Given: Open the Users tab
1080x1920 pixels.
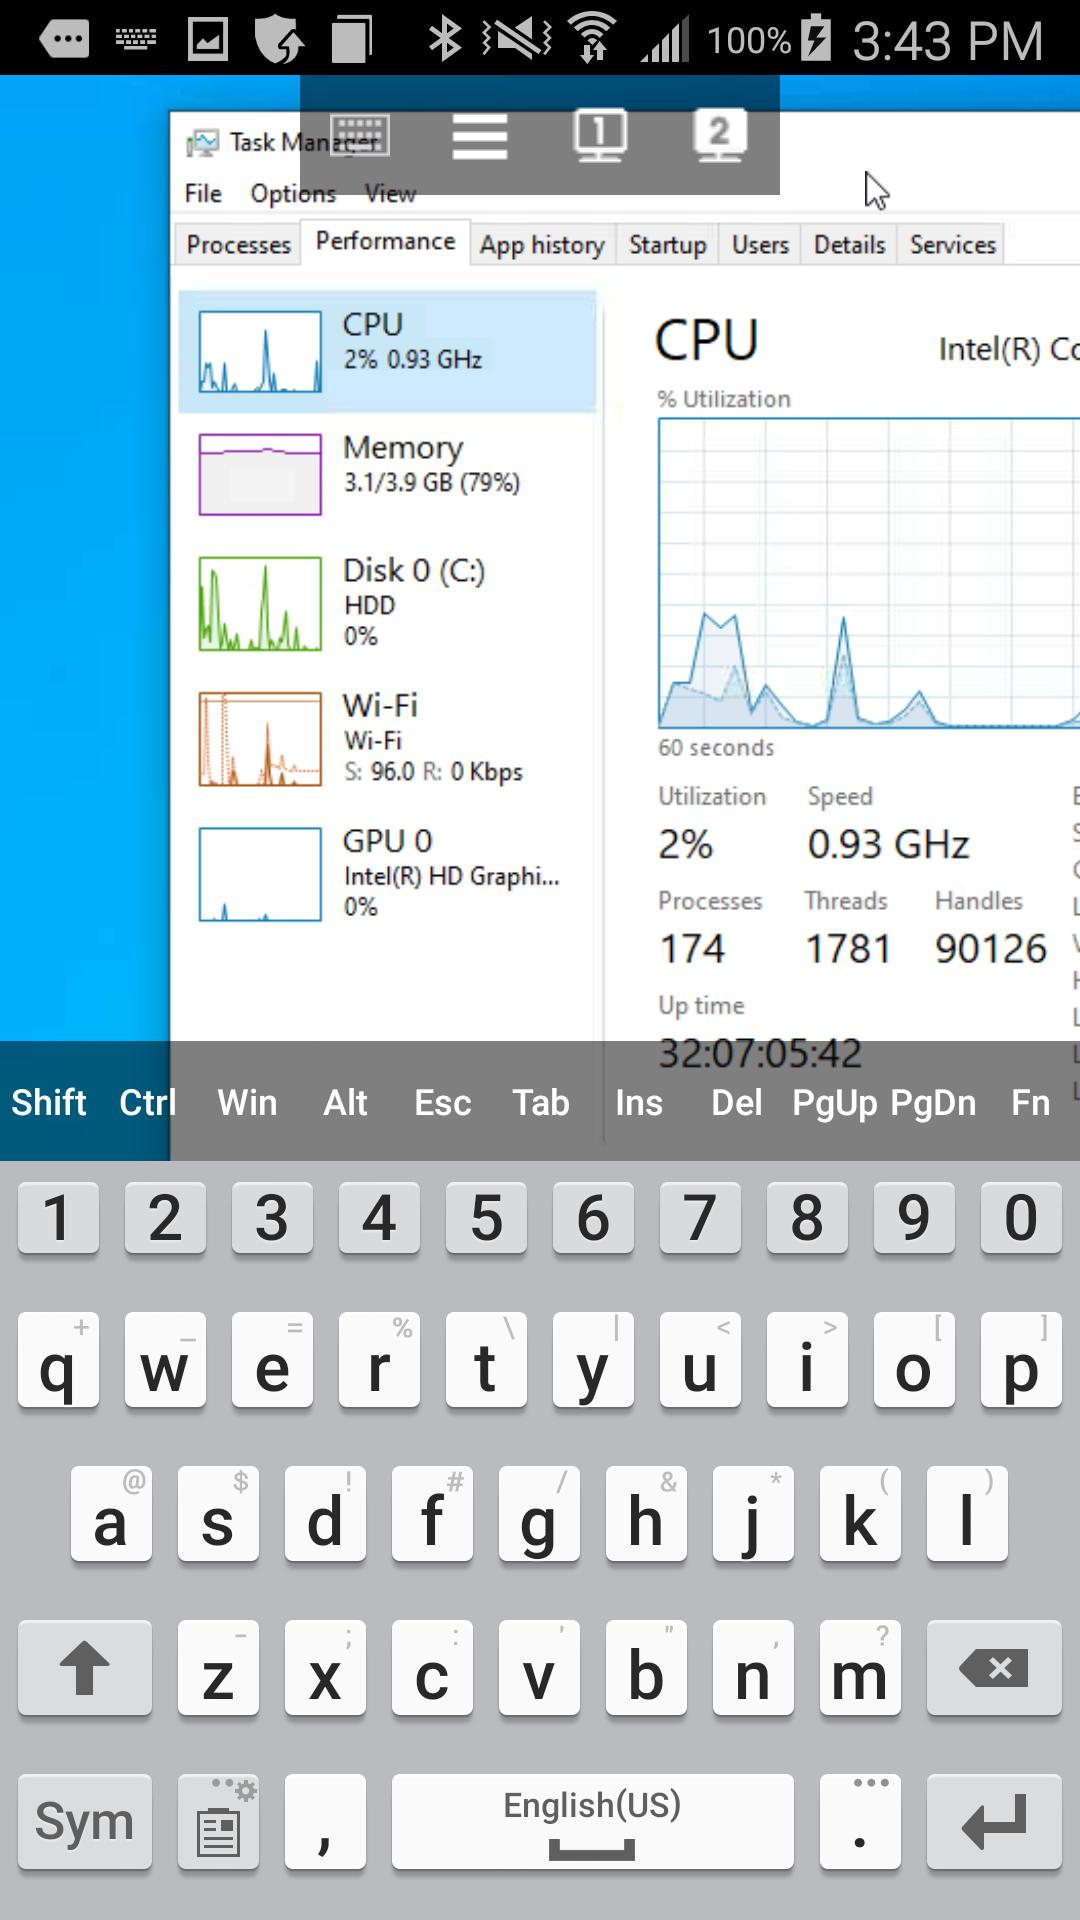Looking at the screenshot, I should click(x=760, y=245).
